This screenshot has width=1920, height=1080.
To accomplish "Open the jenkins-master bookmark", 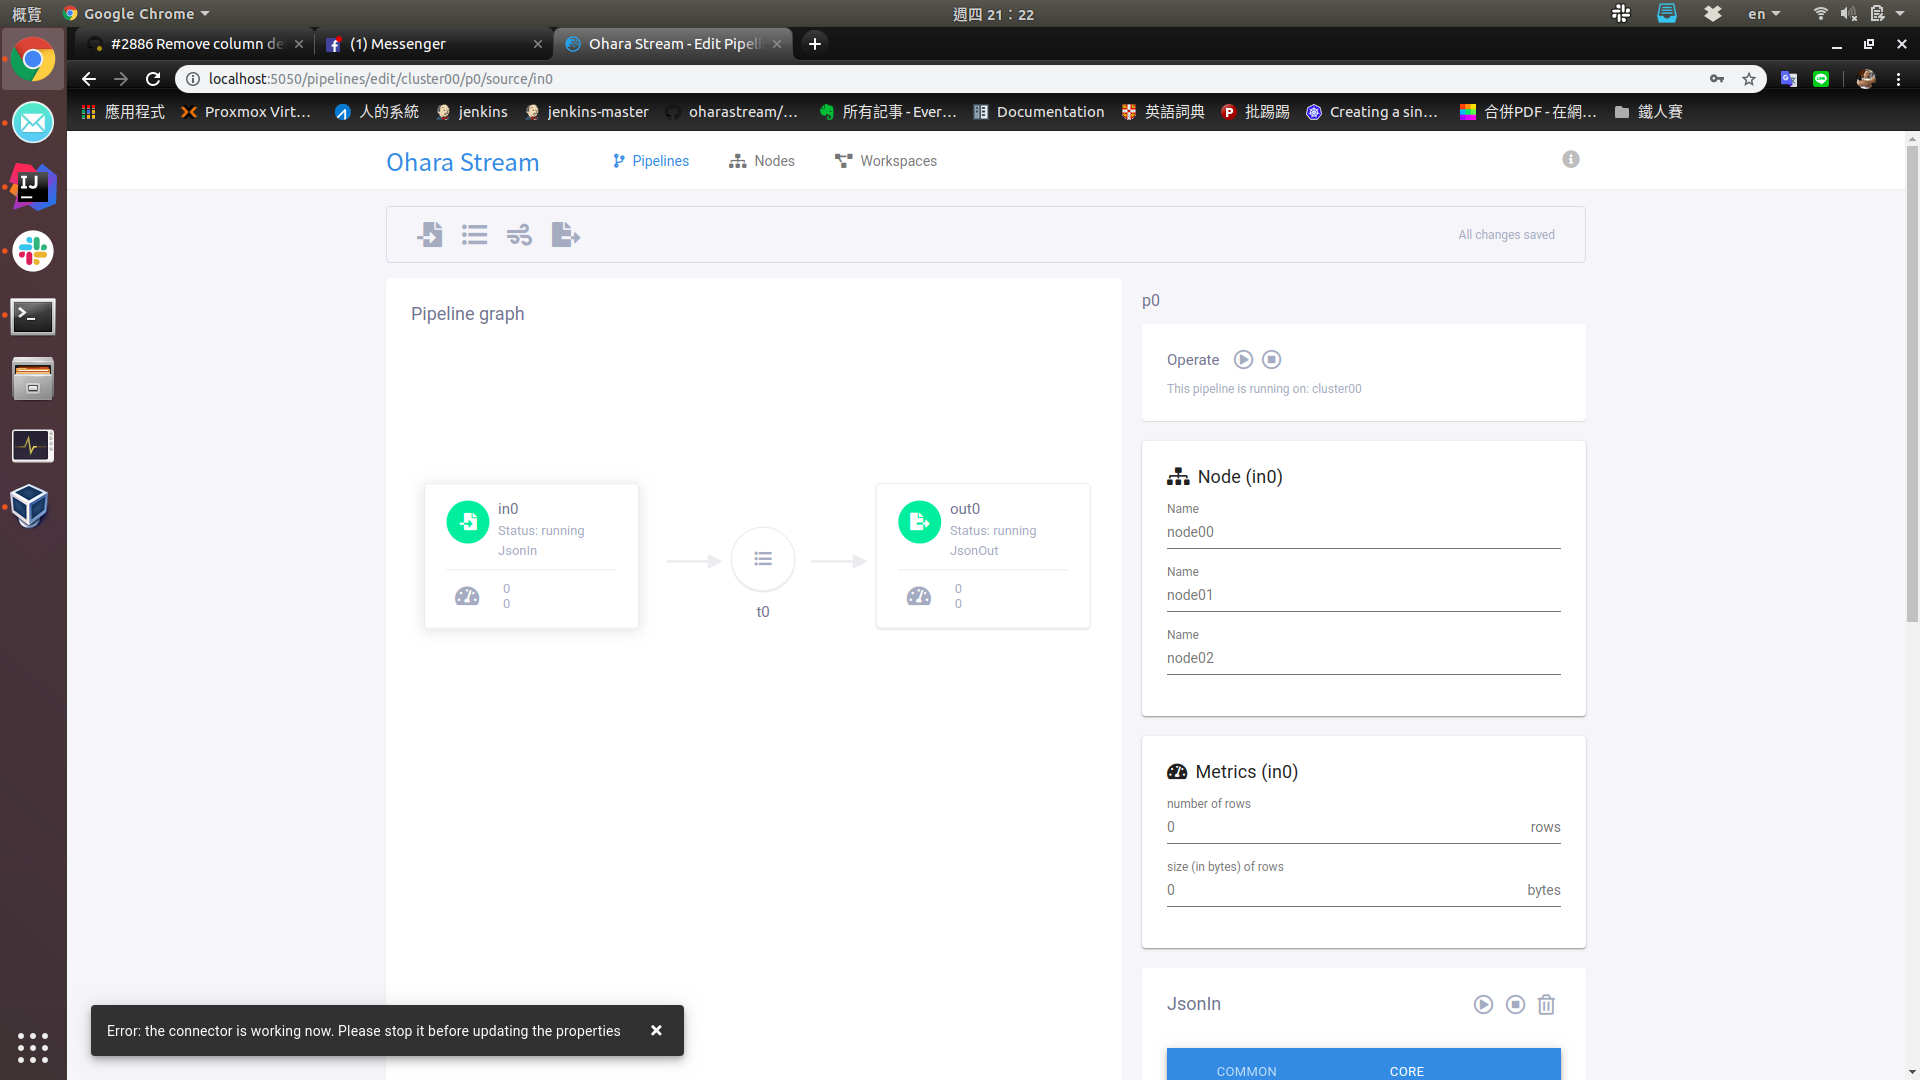I will (587, 112).
